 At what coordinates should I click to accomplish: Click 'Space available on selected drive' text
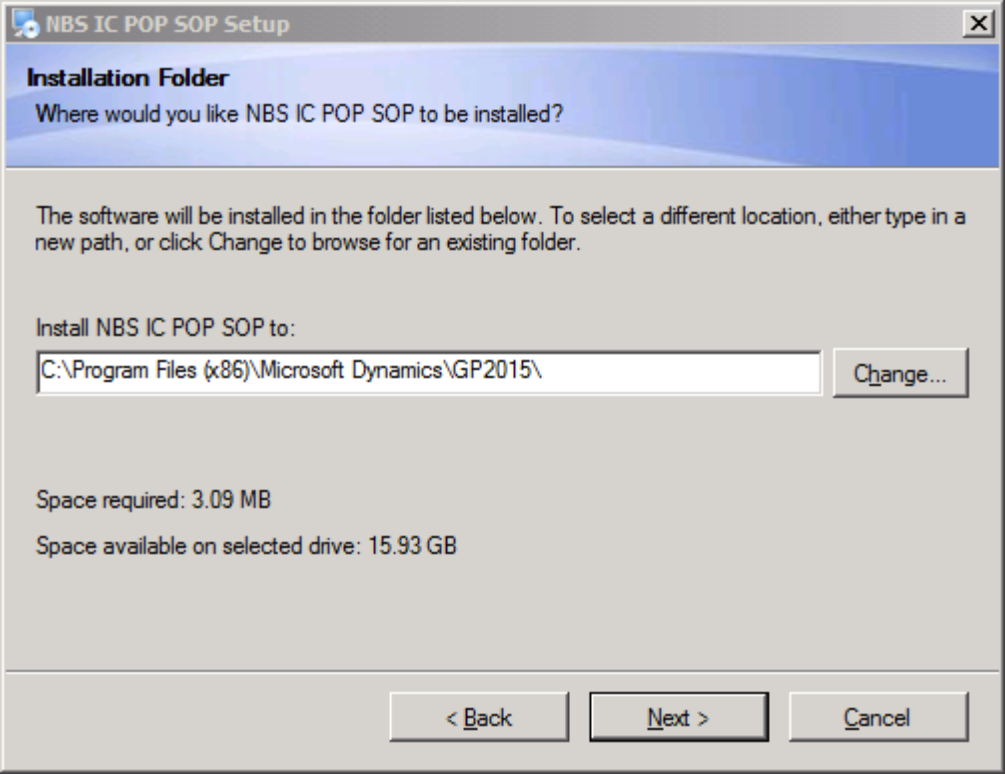tap(246, 546)
